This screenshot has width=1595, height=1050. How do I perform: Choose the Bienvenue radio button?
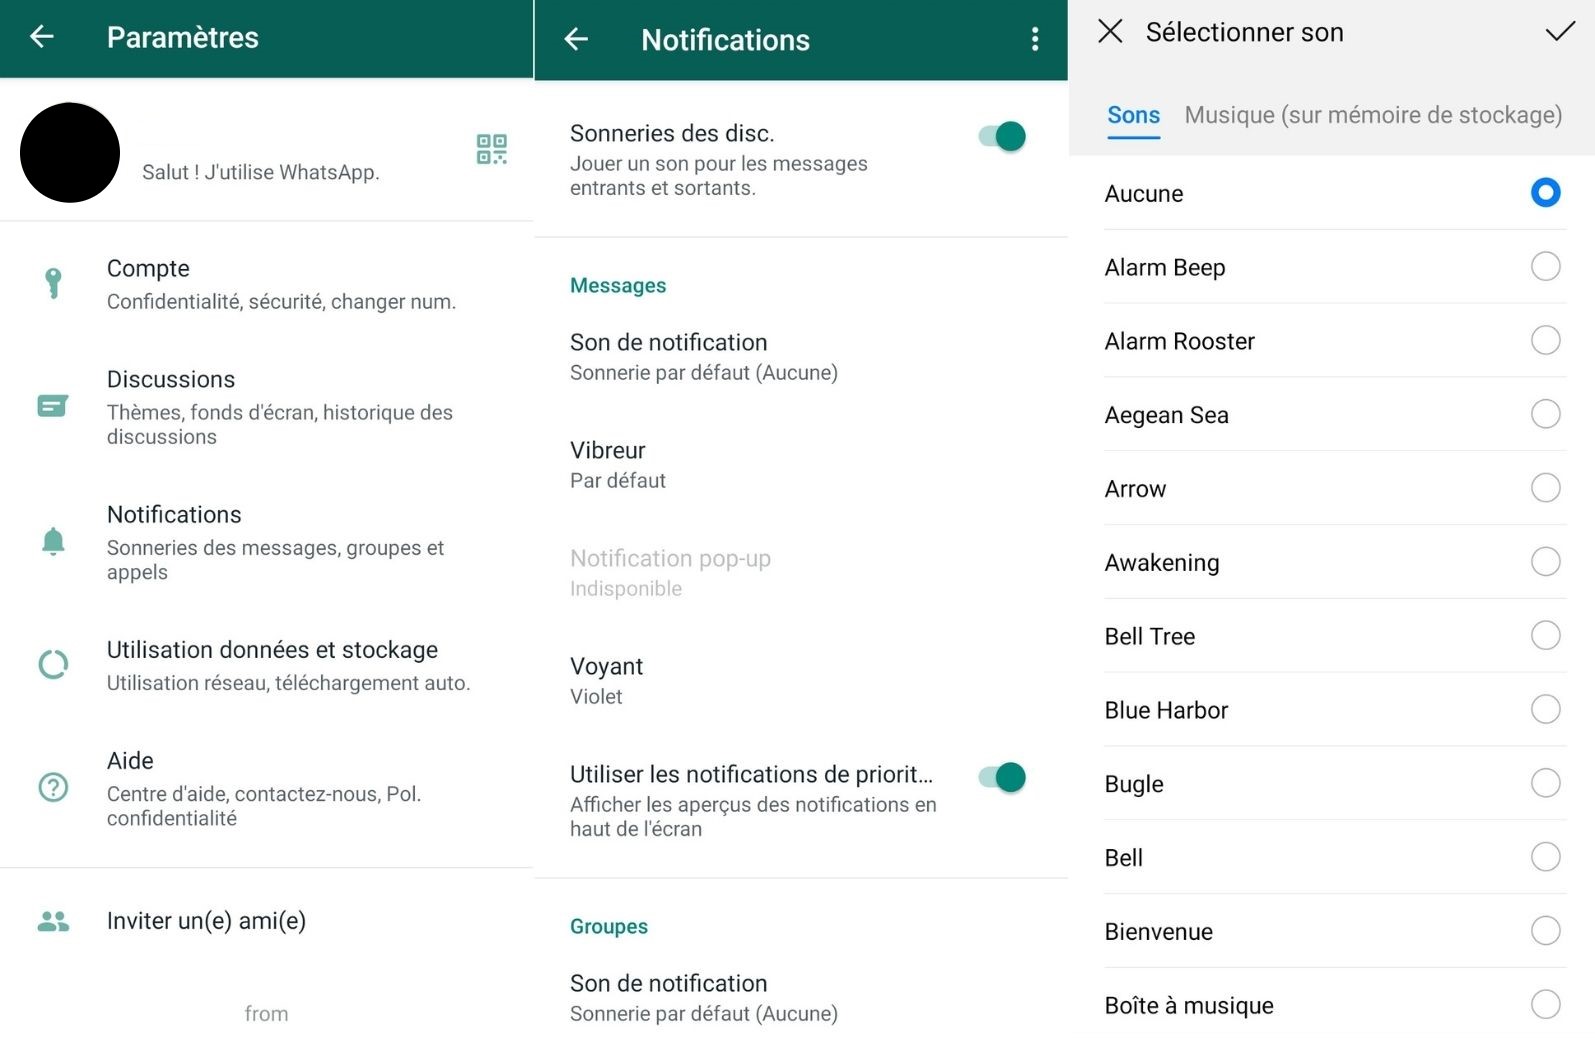(x=1545, y=931)
